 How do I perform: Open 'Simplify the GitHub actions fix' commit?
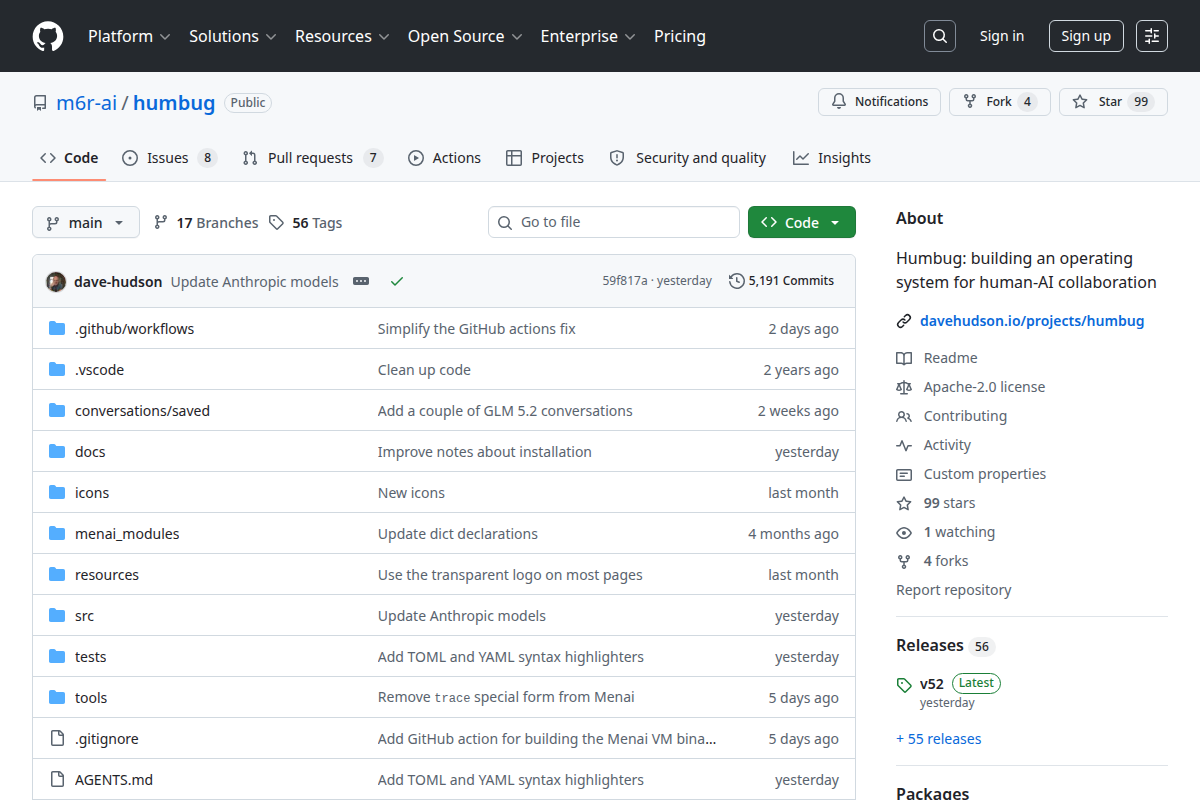click(x=477, y=329)
